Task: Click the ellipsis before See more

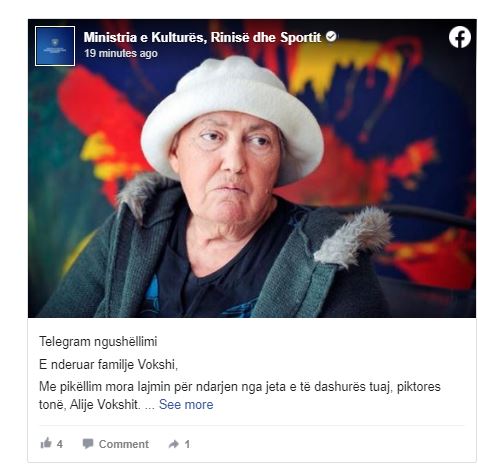Action: point(150,407)
